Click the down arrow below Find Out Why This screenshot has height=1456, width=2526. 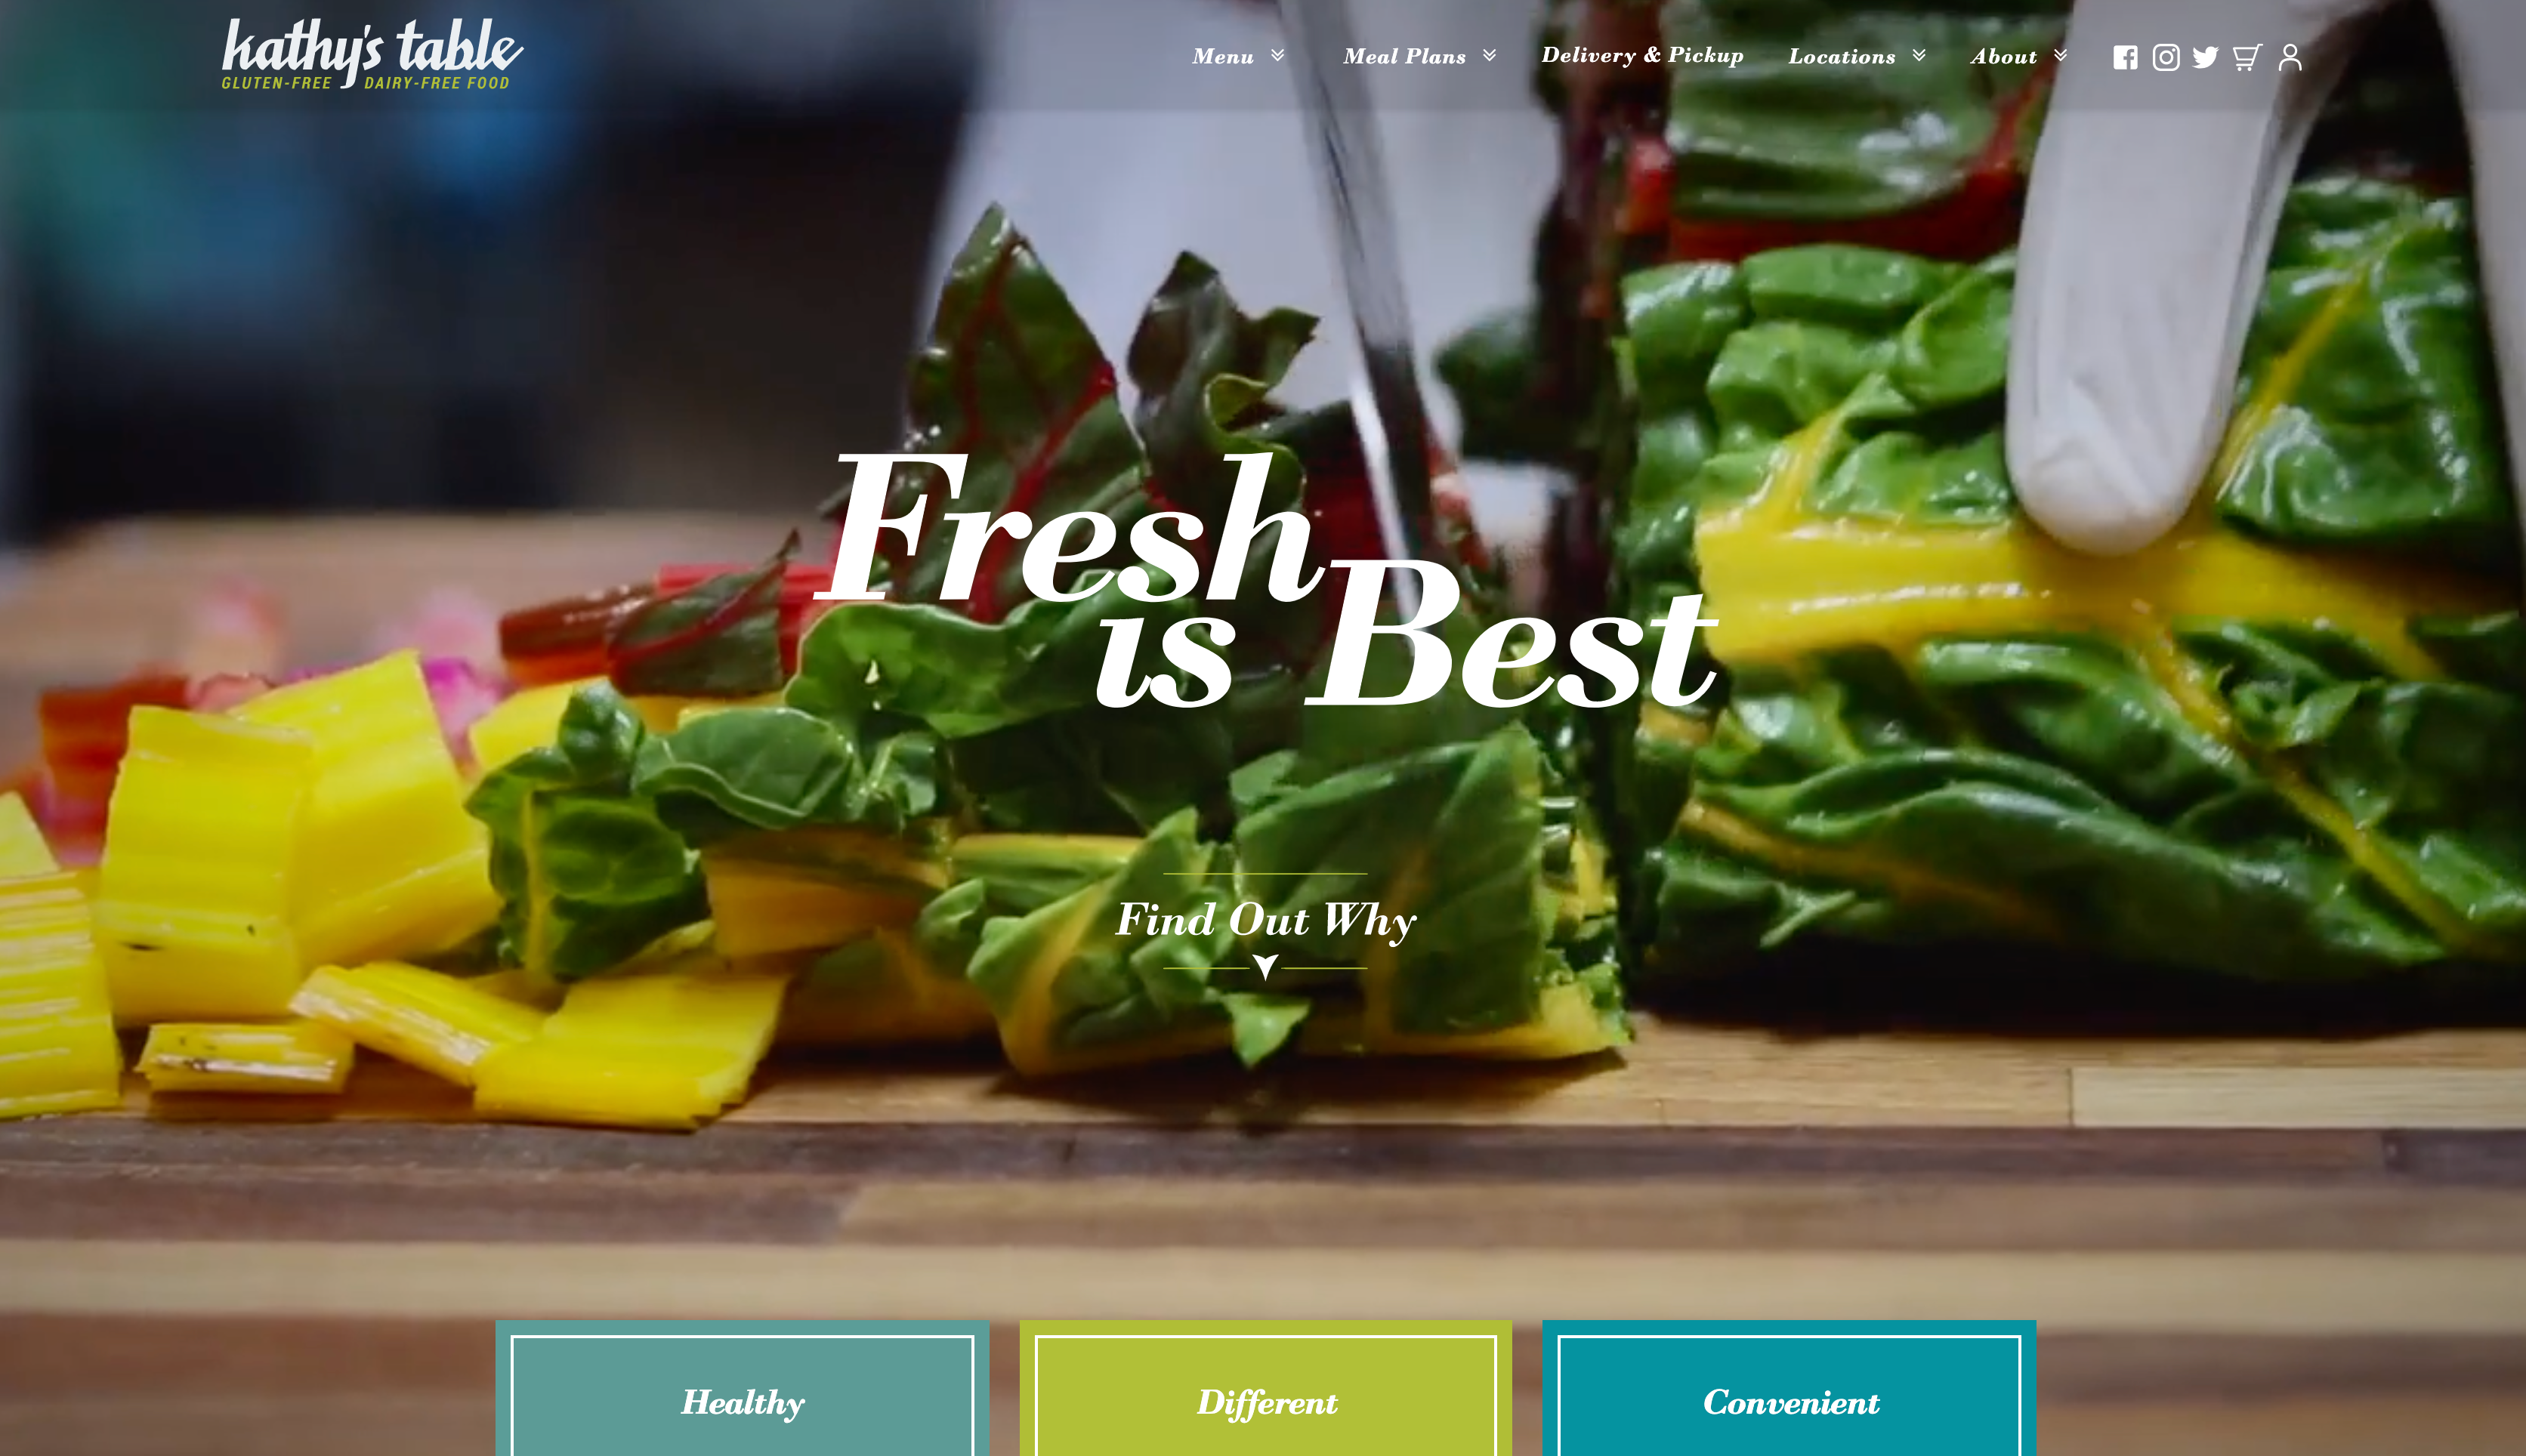(x=1265, y=967)
